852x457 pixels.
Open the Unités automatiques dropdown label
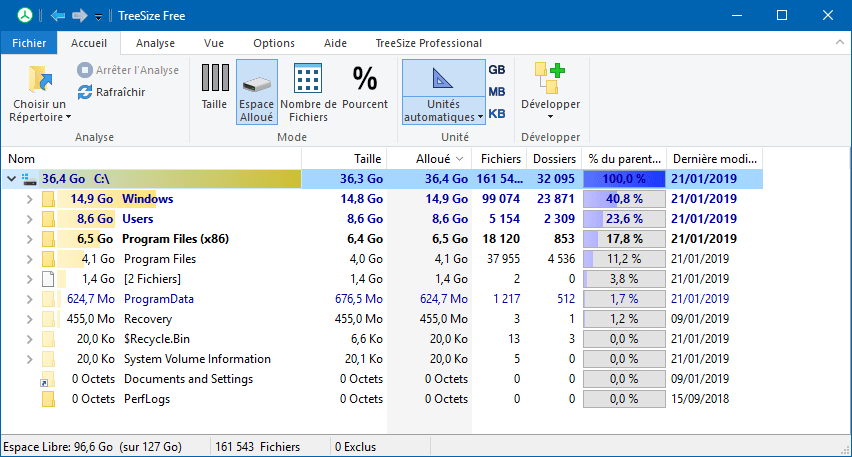[443, 111]
